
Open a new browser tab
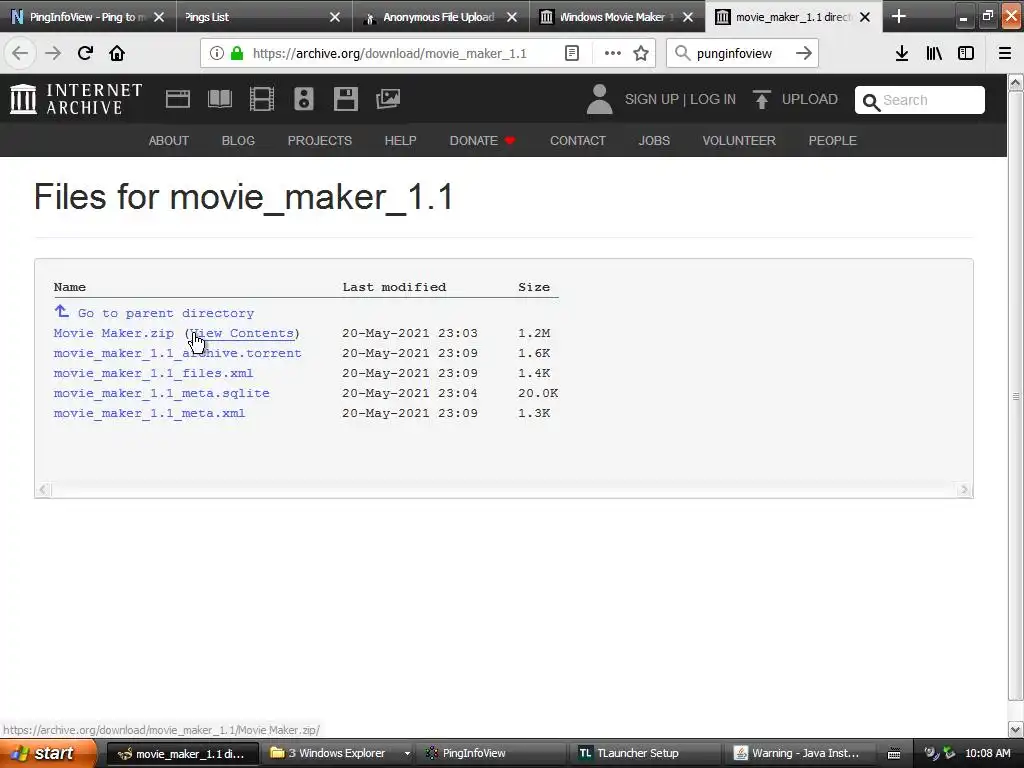[x=899, y=16]
